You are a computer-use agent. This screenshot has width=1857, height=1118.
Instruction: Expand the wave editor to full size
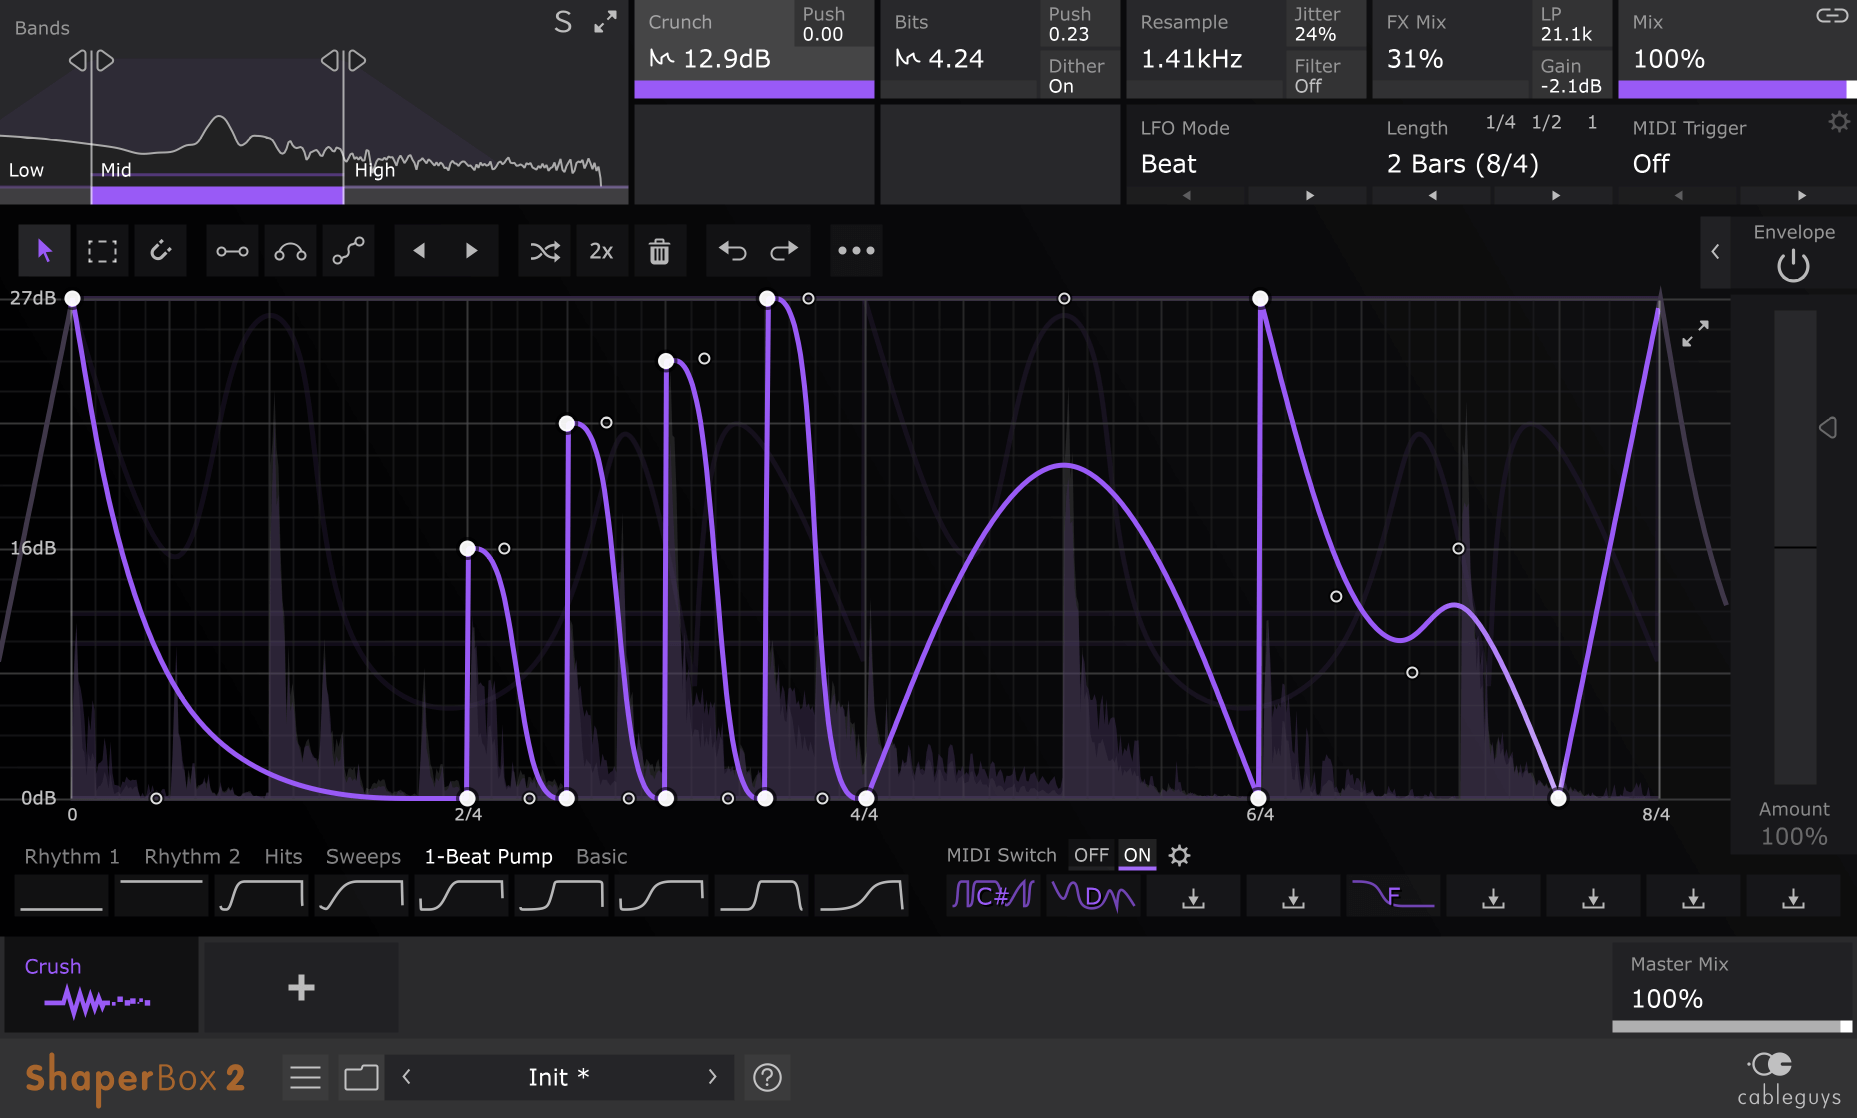pyautogui.click(x=1695, y=334)
